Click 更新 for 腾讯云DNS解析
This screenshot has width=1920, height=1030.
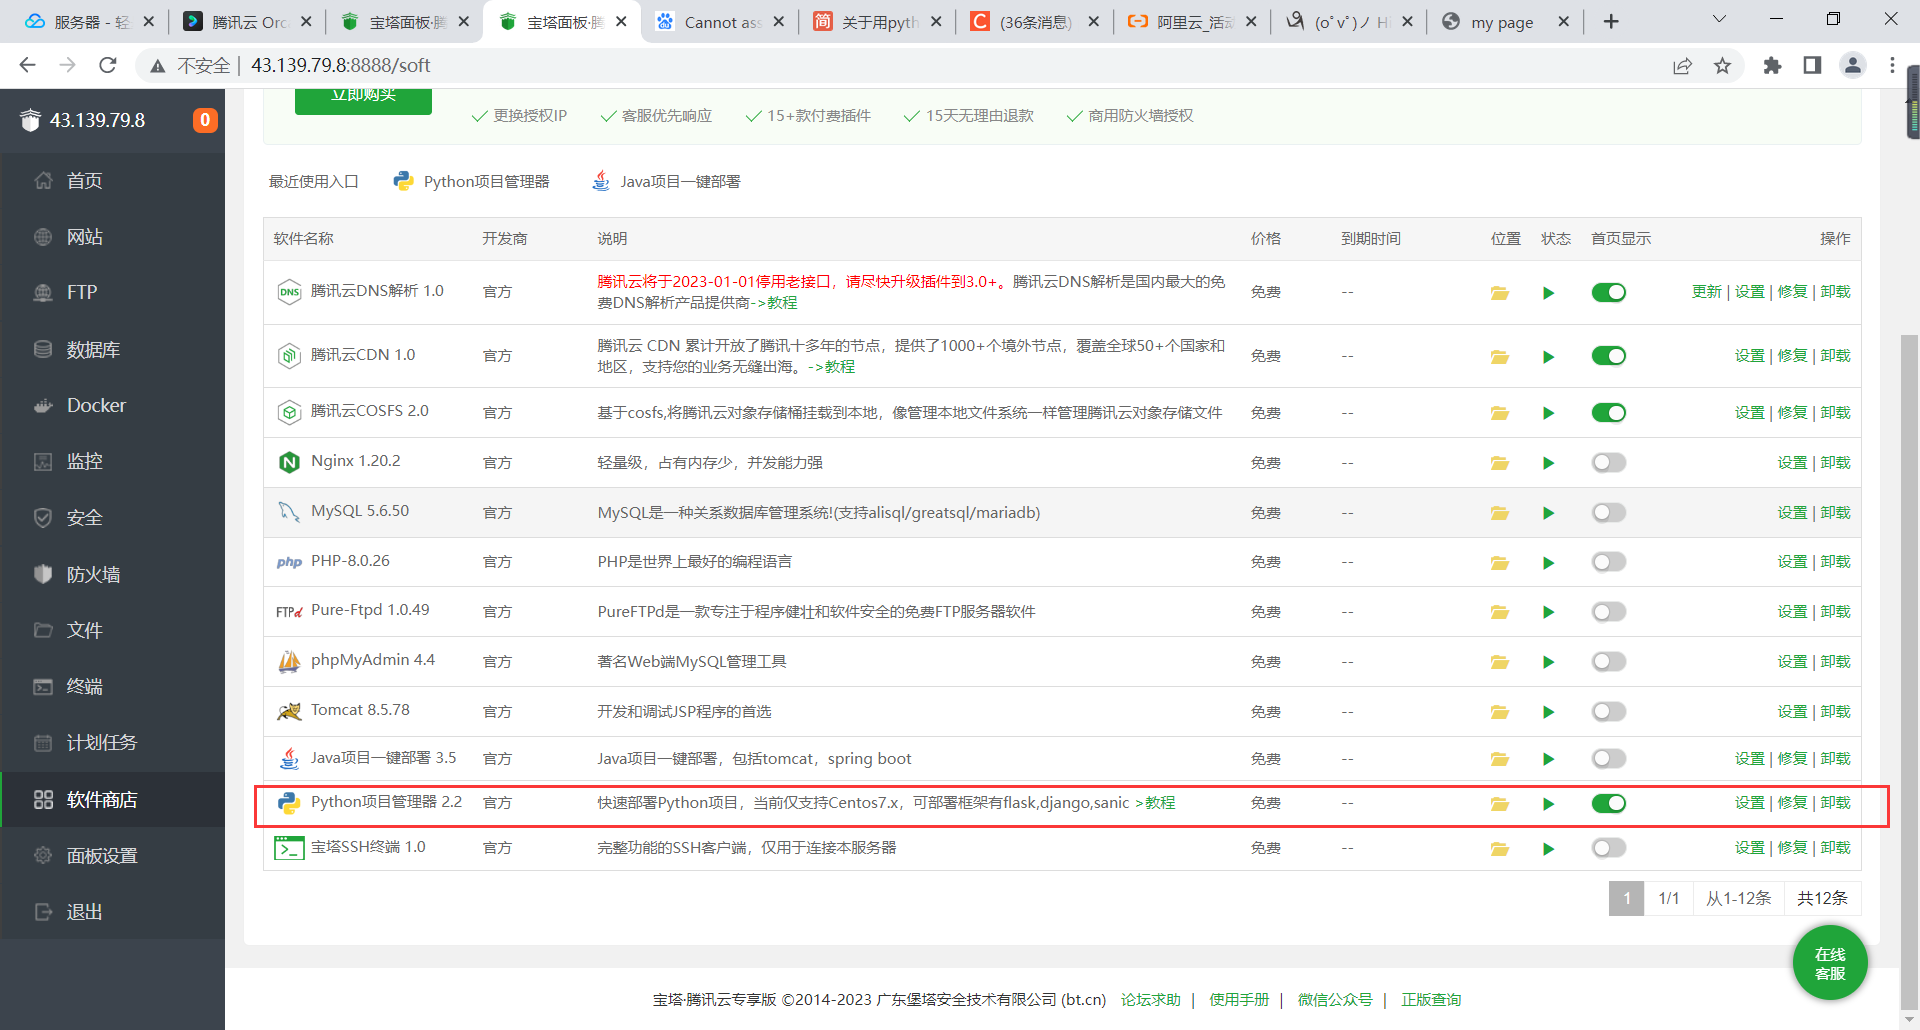pyautogui.click(x=1706, y=292)
